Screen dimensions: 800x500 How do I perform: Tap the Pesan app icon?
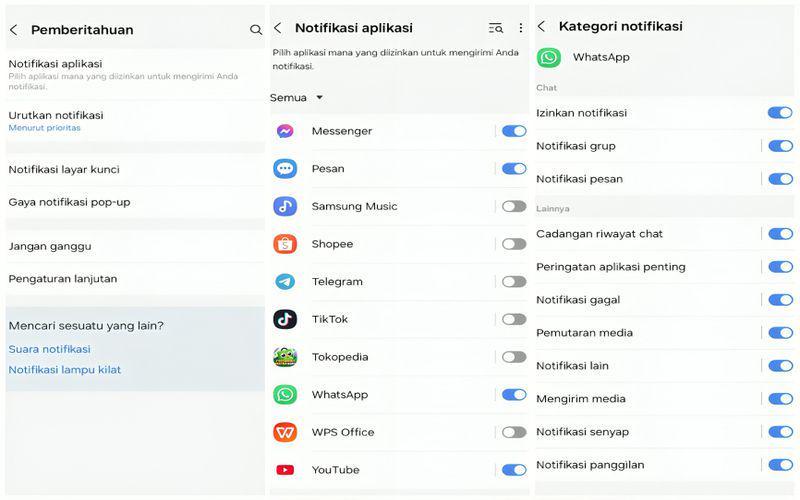285,169
